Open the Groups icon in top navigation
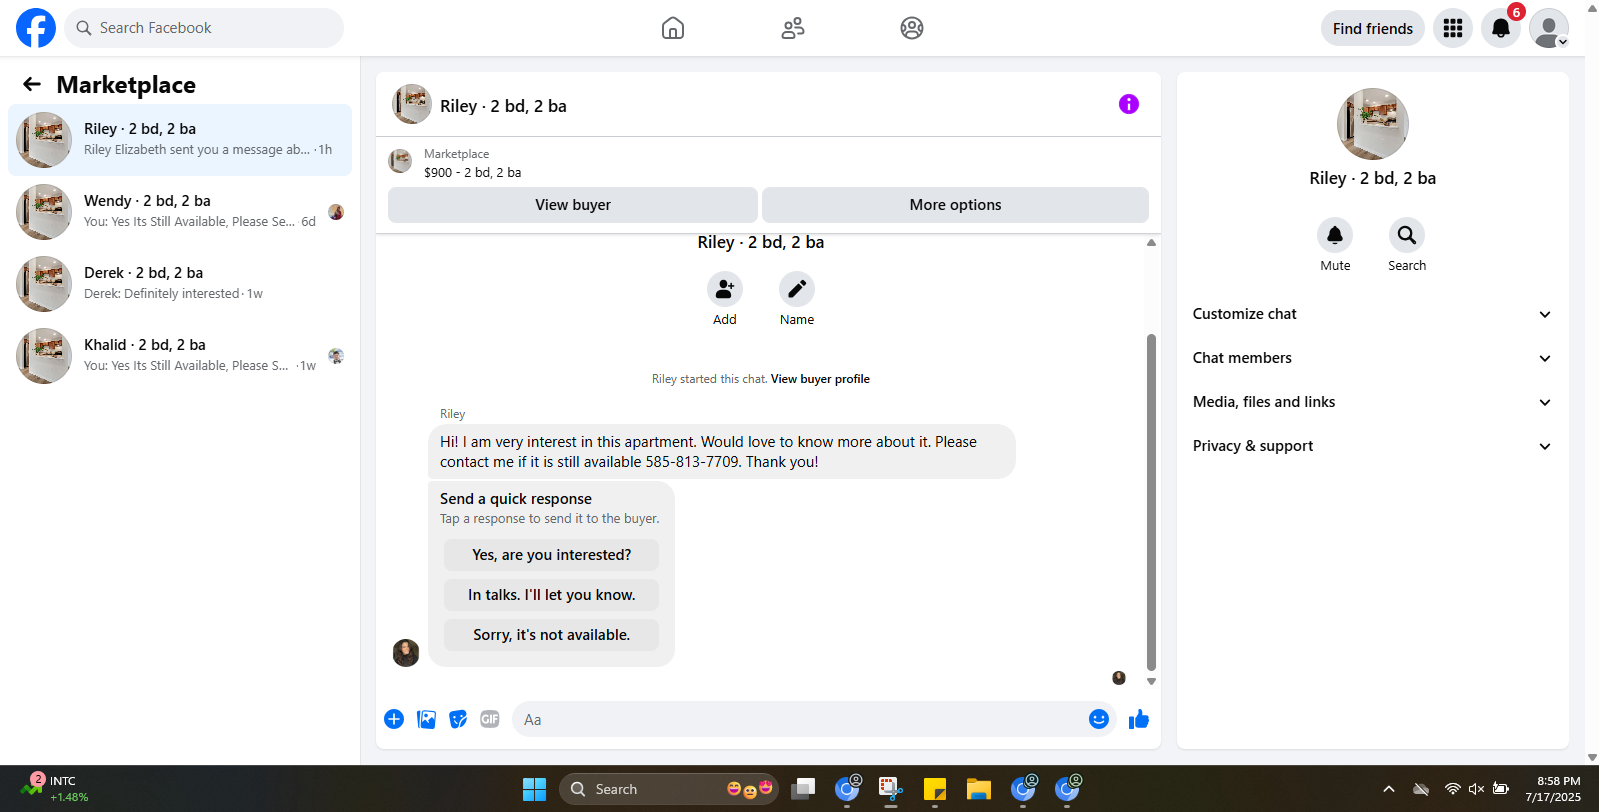The height and width of the screenshot is (812, 1599). [x=912, y=28]
